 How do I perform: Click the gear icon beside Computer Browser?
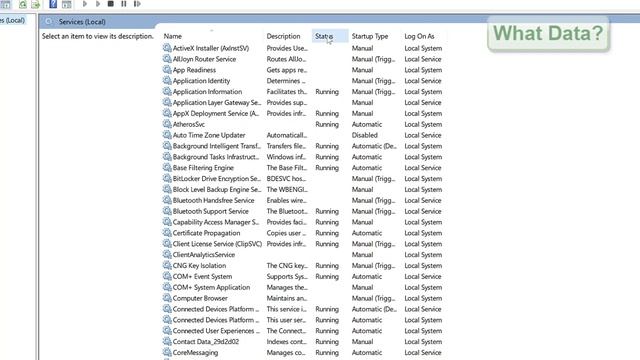167,298
